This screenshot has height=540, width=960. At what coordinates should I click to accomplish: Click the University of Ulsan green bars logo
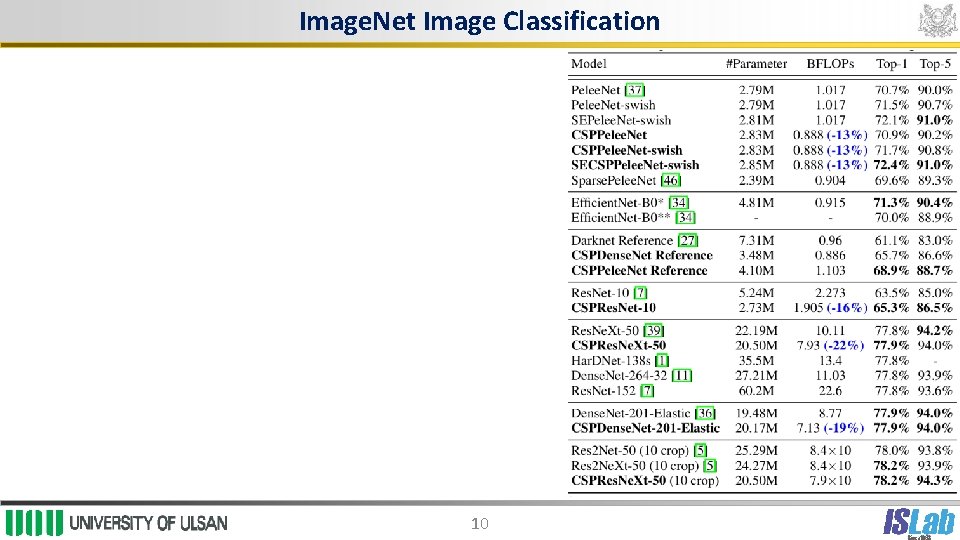[x=34, y=523]
